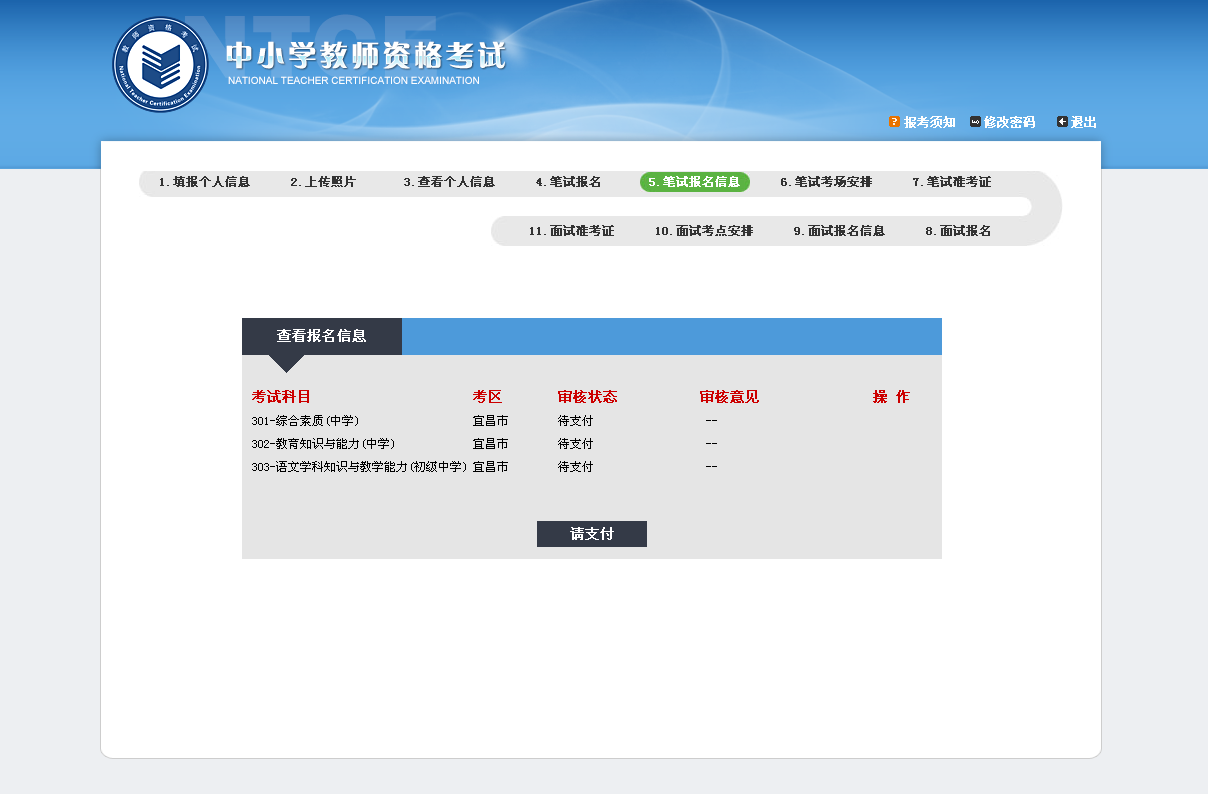The width and height of the screenshot is (1208, 794).
Task: Go to step 1 填报个人信息
Action: pyautogui.click(x=204, y=182)
